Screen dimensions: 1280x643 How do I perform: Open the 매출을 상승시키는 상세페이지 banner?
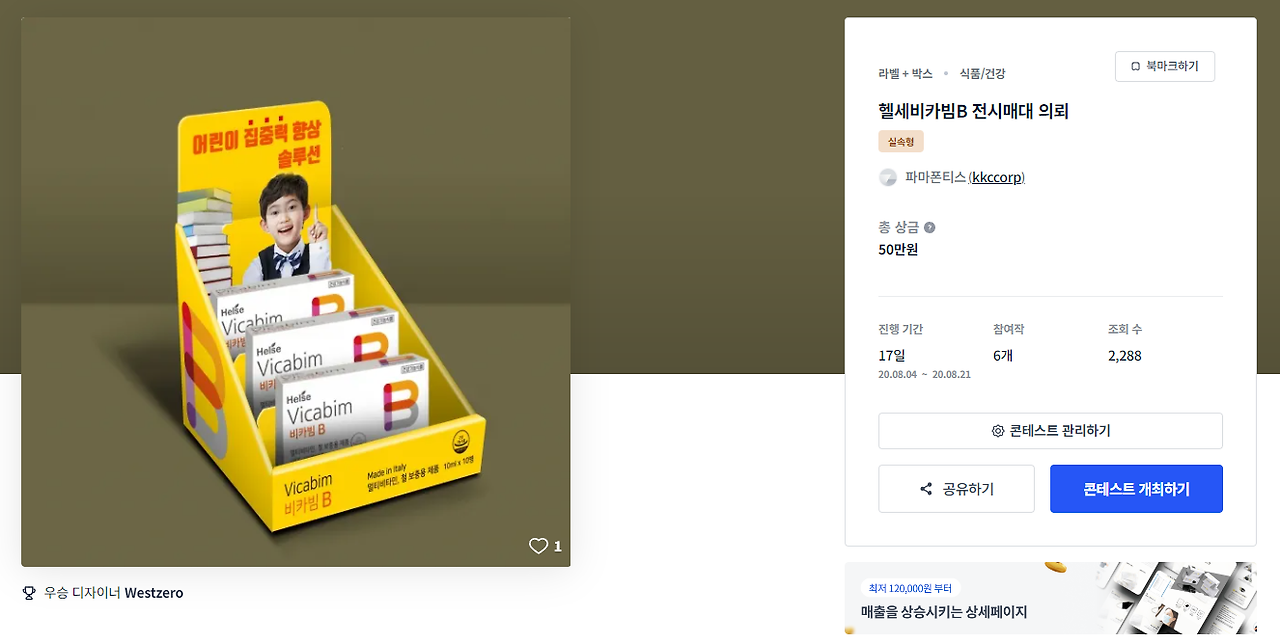point(1050,598)
